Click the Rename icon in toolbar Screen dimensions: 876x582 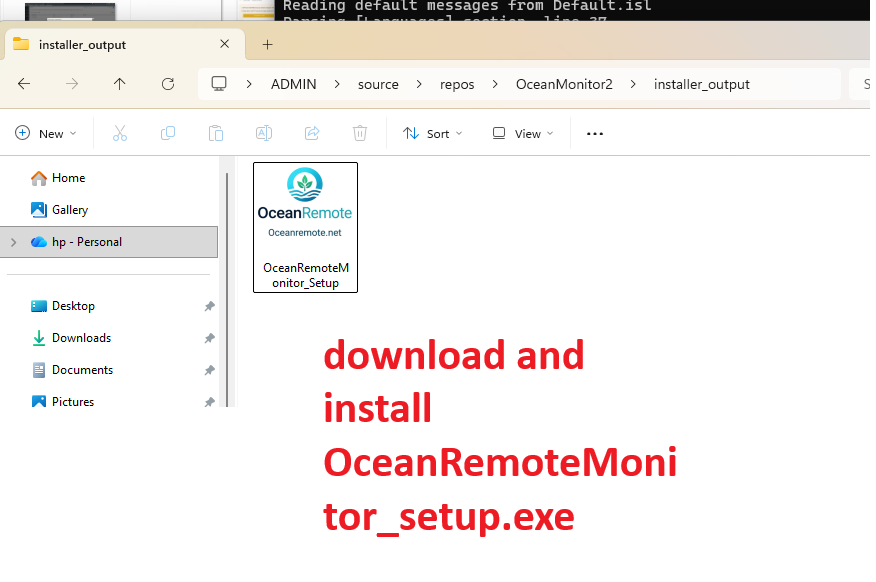click(x=264, y=133)
